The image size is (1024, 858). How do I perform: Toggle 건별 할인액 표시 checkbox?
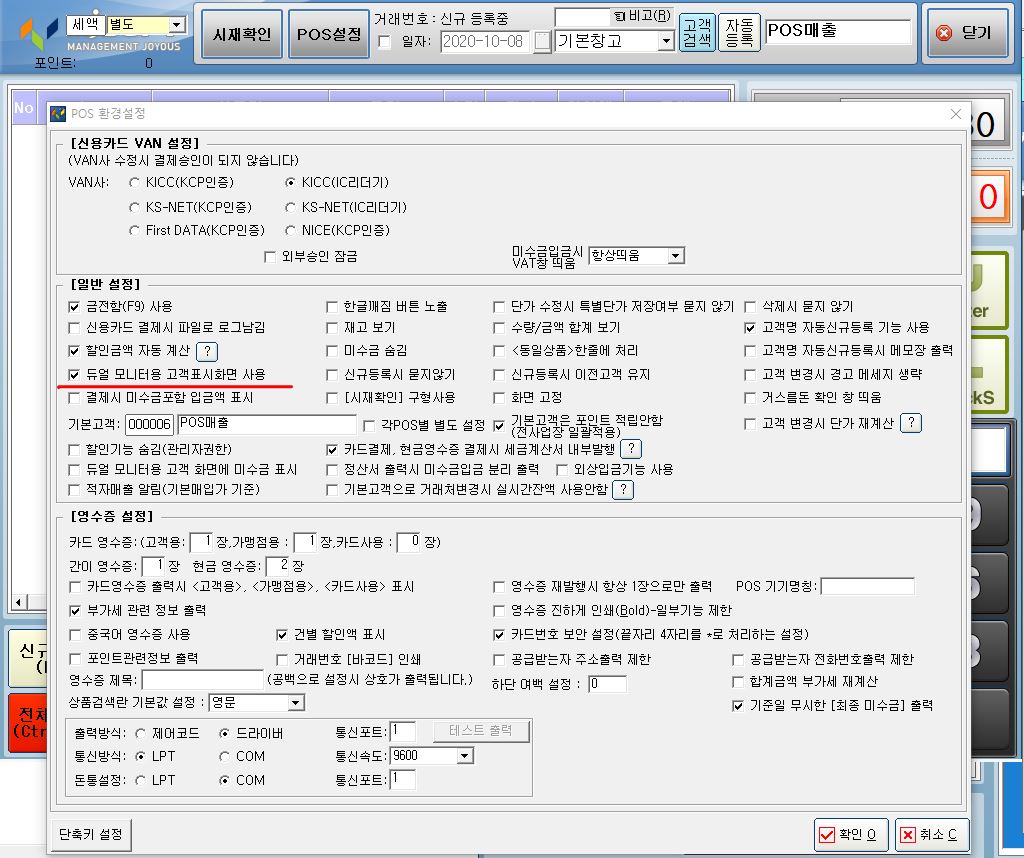[281, 635]
